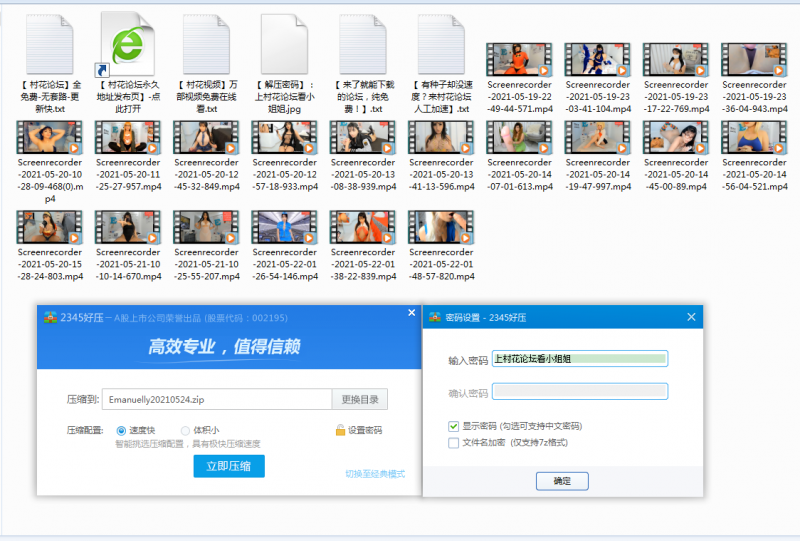The image size is (800, 541).
Task: Click the 立即压缩 button
Action: (228, 466)
